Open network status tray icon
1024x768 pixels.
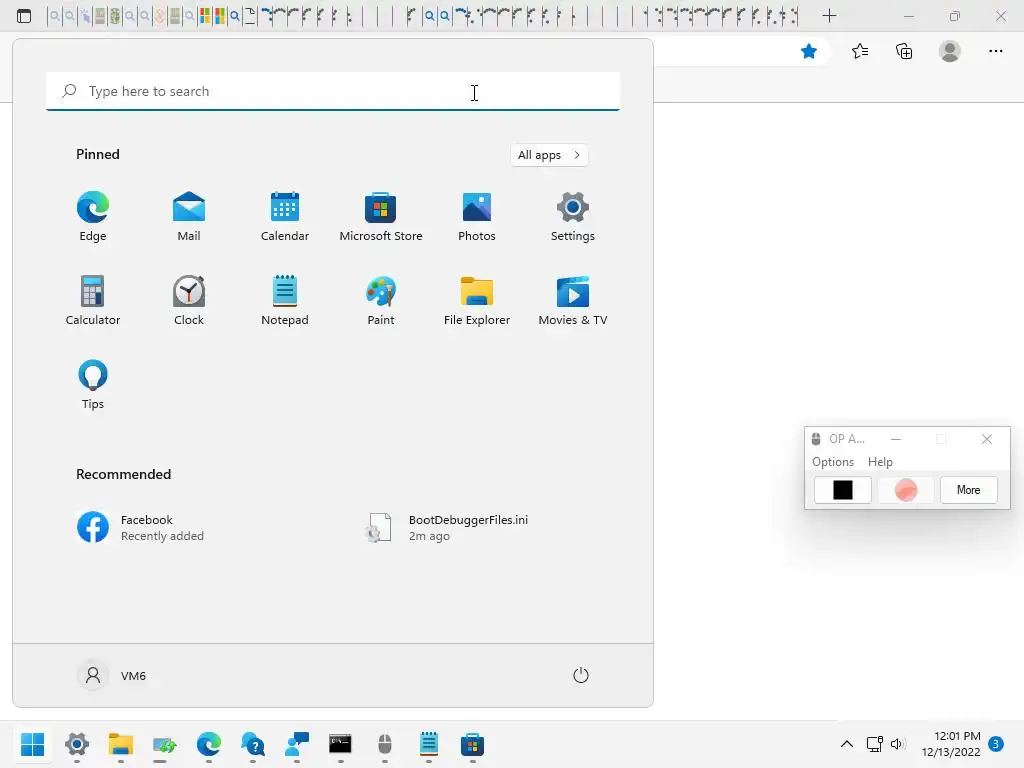(x=874, y=744)
